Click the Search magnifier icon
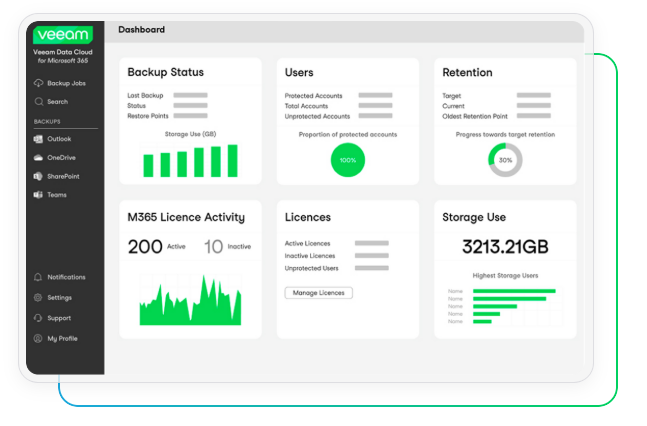The height and width of the screenshot is (426, 647). tap(39, 102)
